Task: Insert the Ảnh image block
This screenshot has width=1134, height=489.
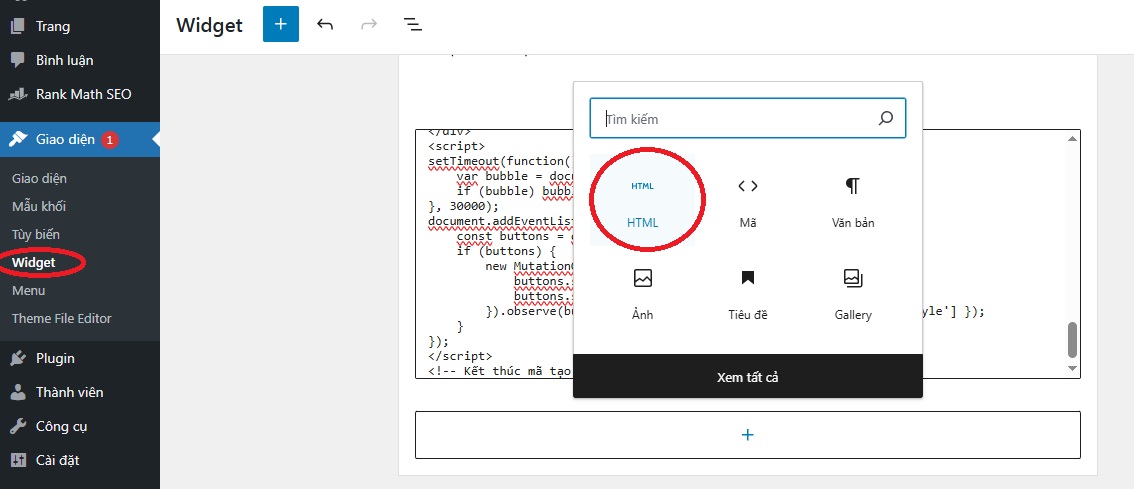Action: click(642, 293)
